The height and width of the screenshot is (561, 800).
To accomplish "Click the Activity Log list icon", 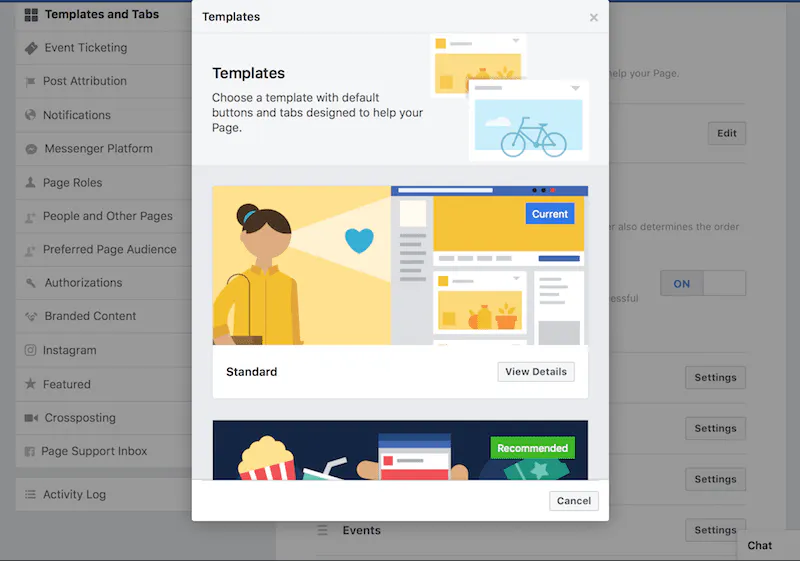I will (x=31, y=494).
